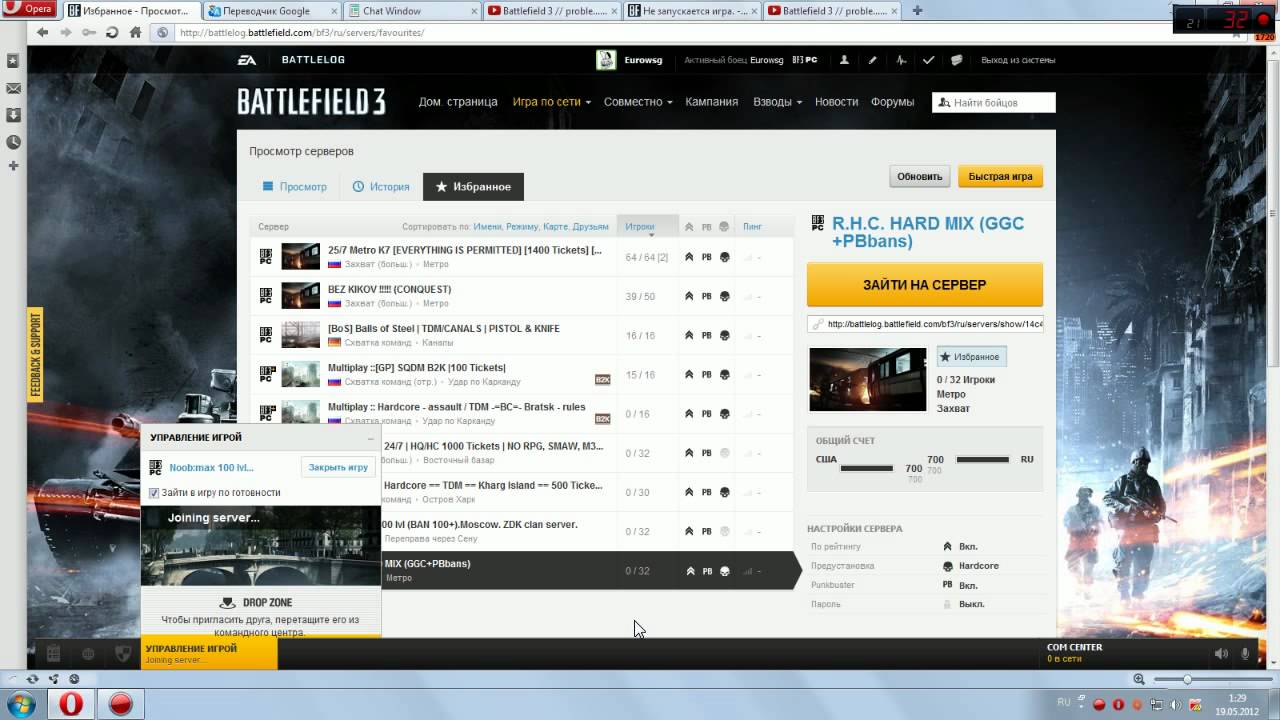Open the 'Кампания' menu item
Screen dimensions: 1280x720
712,102
